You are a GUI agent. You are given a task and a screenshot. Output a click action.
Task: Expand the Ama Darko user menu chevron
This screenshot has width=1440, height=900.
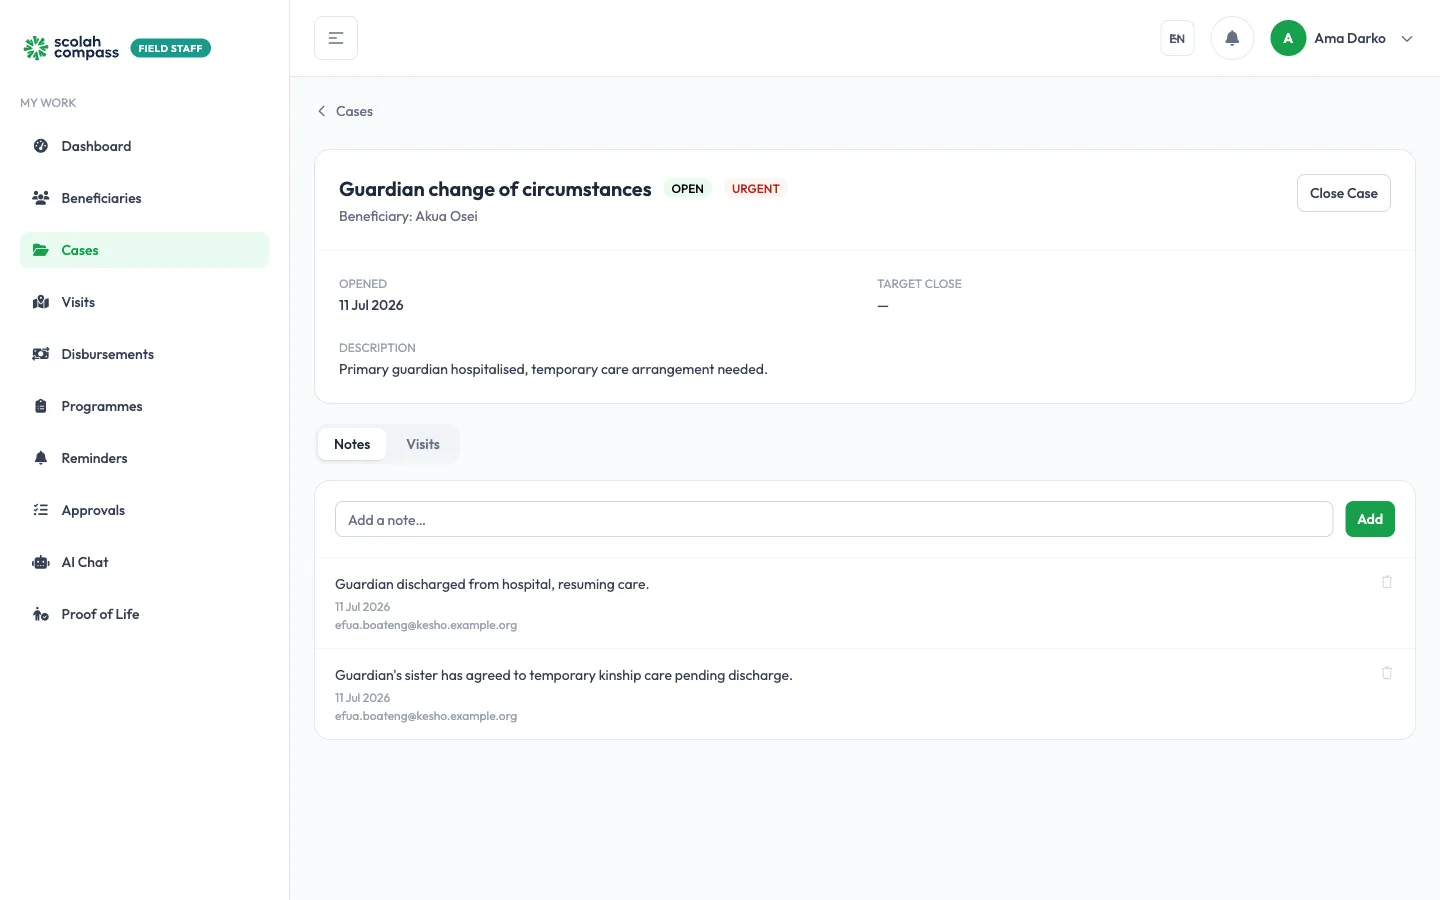pyautogui.click(x=1407, y=39)
